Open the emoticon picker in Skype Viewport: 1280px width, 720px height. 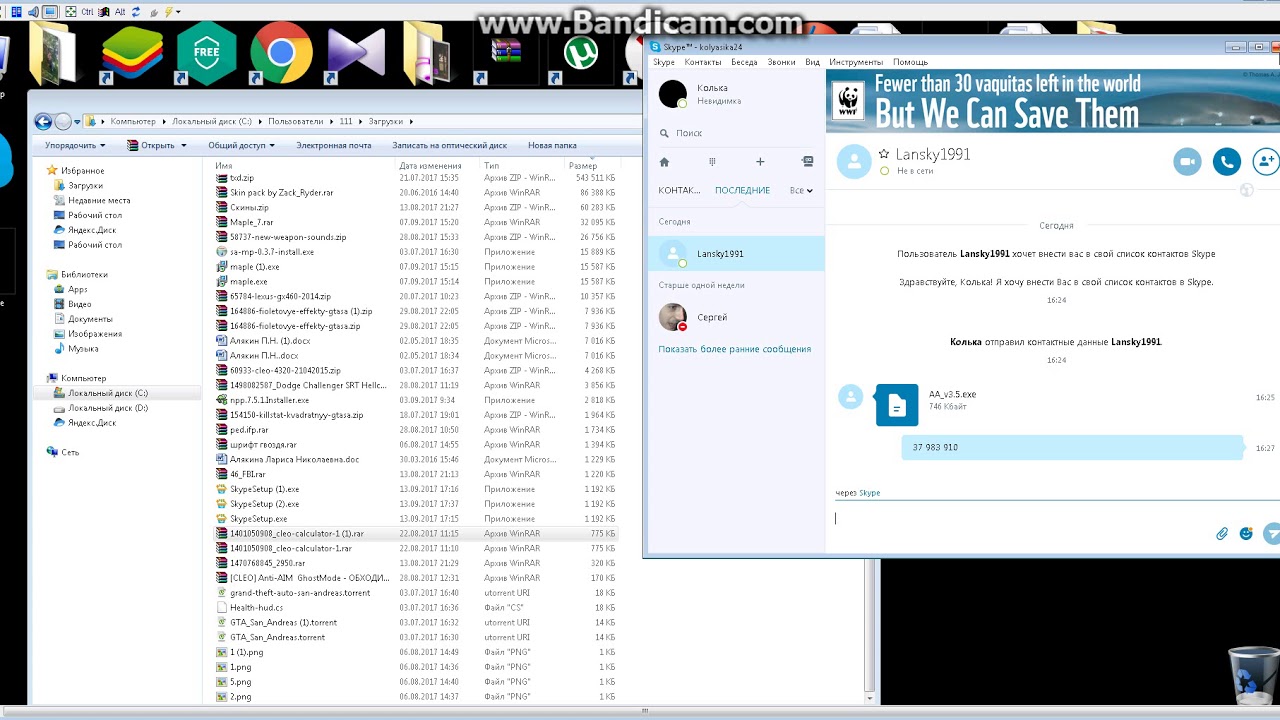coord(1246,534)
